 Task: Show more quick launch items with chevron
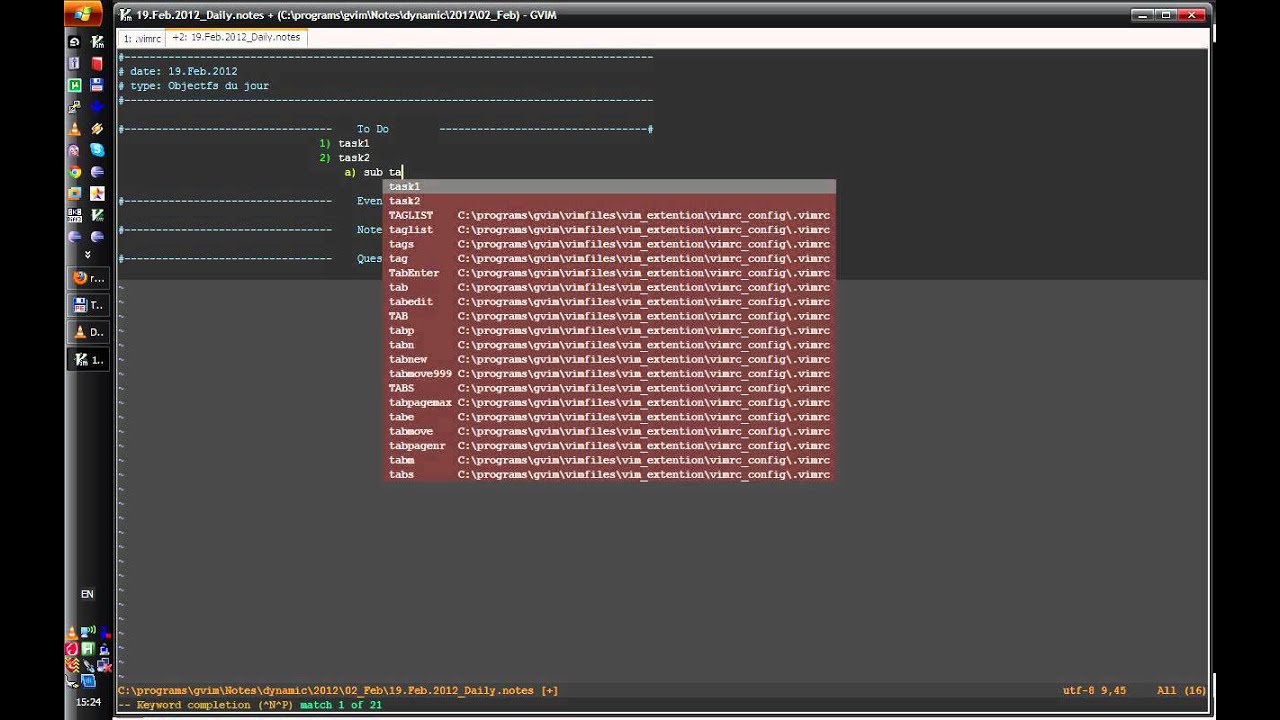click(x=87, y=254)
